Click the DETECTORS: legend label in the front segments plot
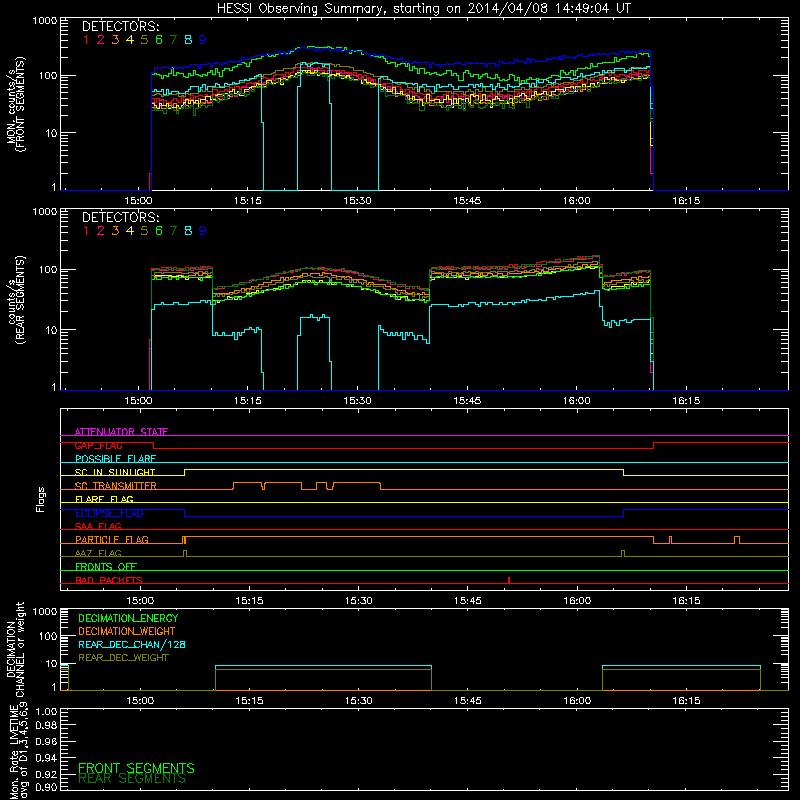Screen dimensions: 800x800 point(120,27)
